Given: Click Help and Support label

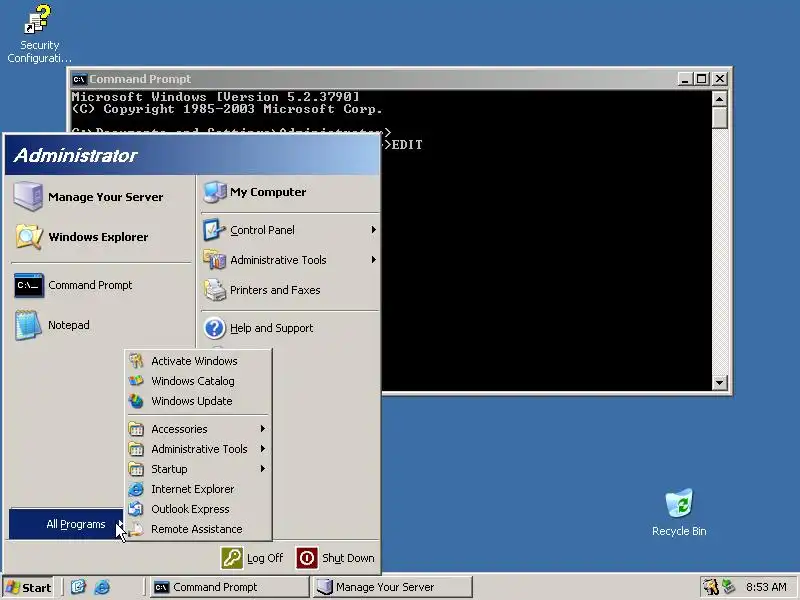Looking at the screenshot, I should click(271, 328).
